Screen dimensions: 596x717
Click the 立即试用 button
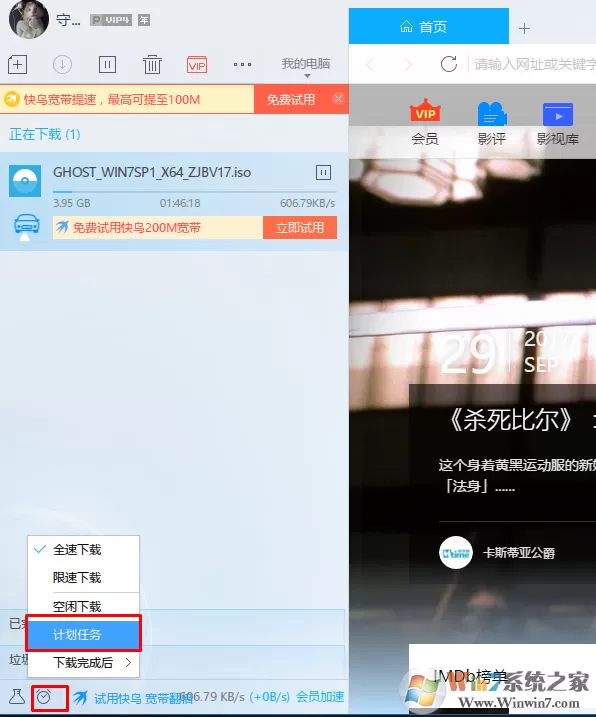300,228
